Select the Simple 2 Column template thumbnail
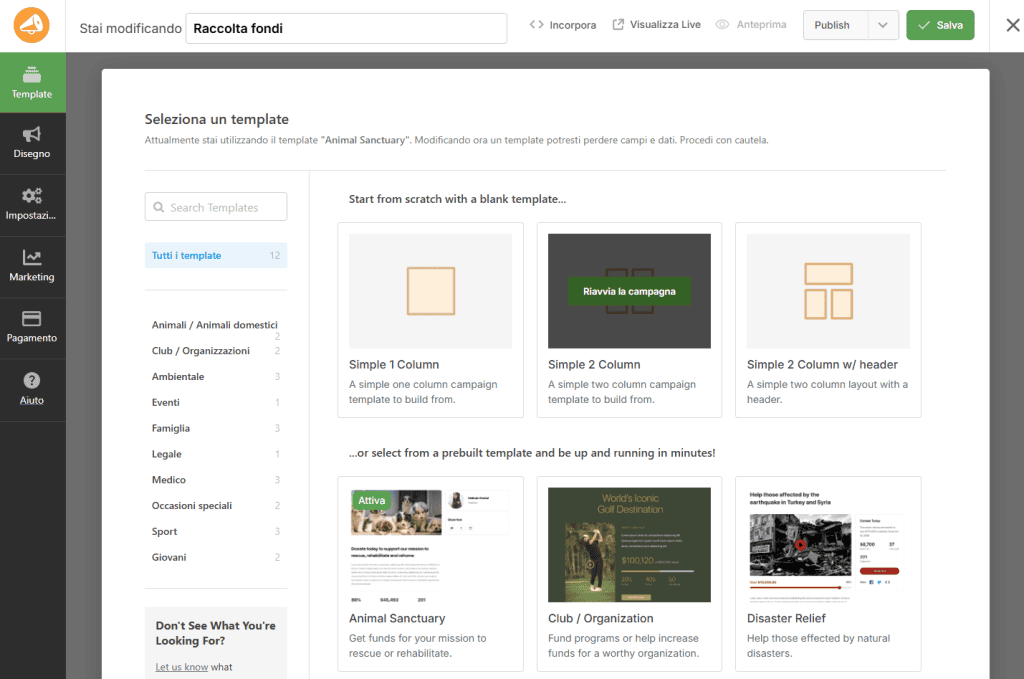 [629, 290]
